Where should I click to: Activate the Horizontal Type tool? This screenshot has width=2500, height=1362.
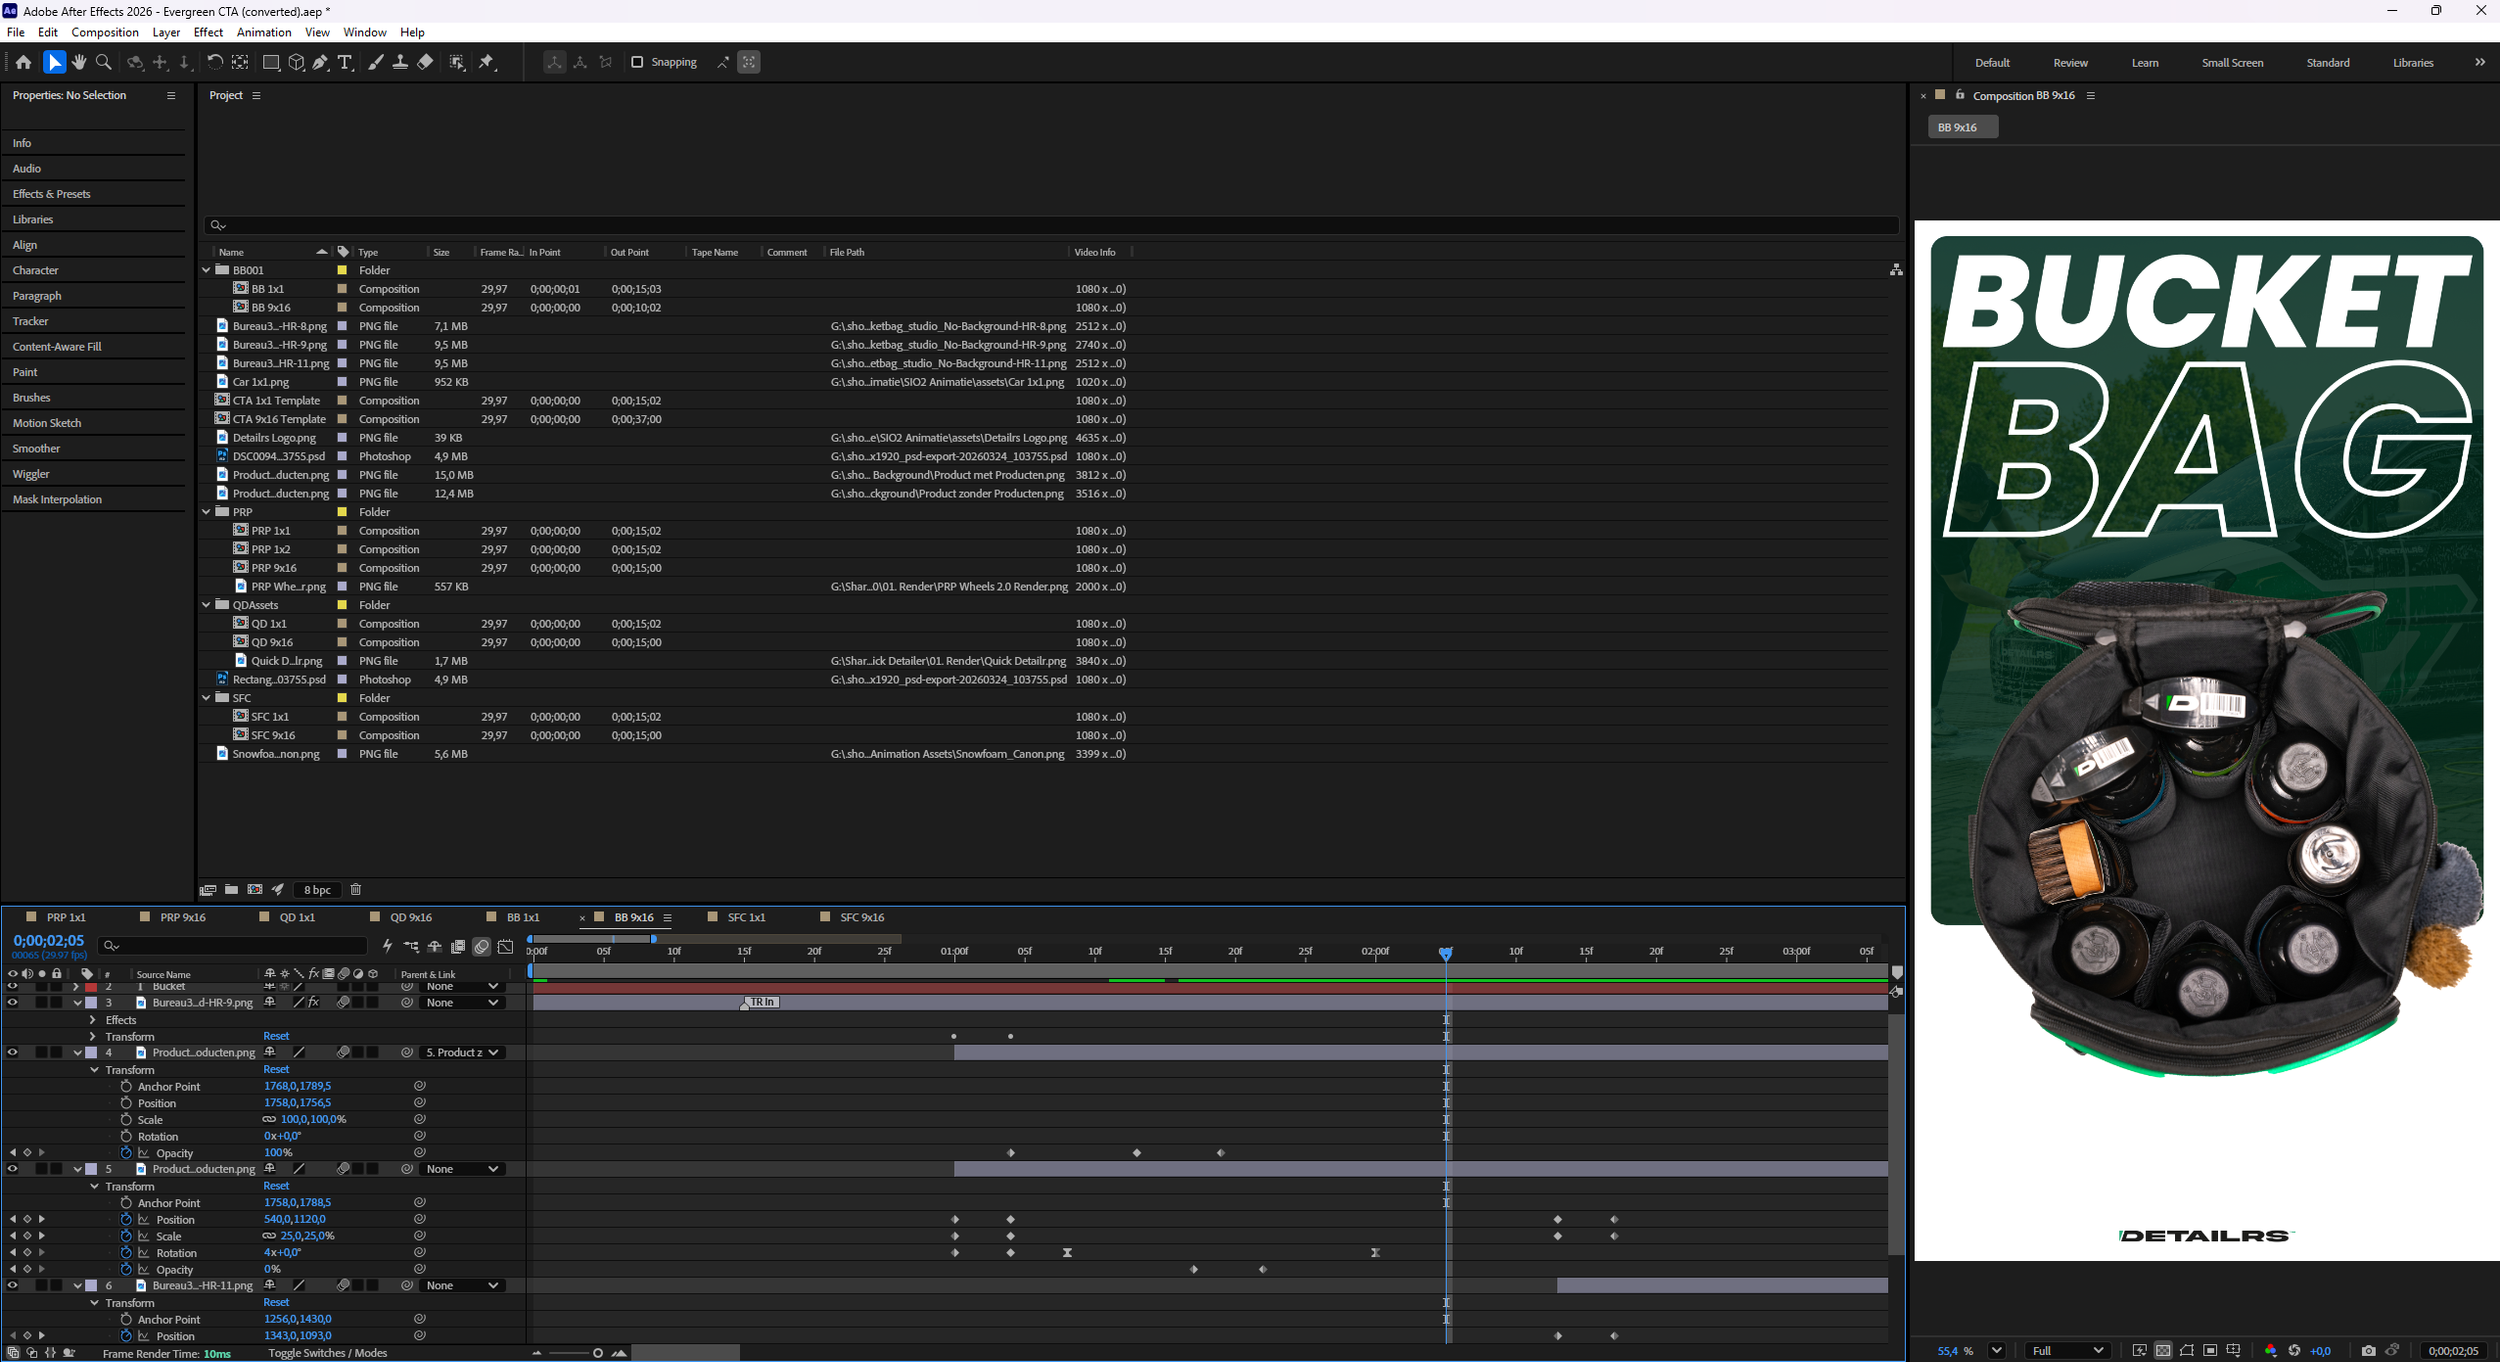[345, 62]
